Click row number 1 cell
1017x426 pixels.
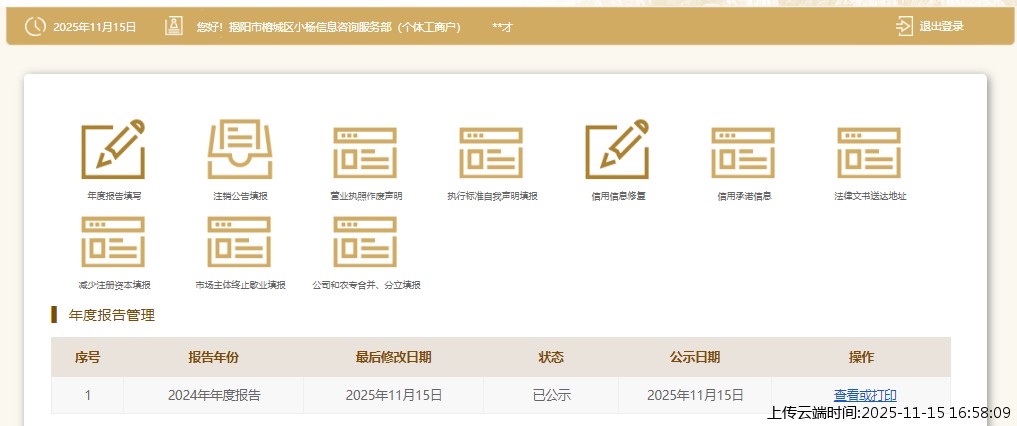[88, 395]
